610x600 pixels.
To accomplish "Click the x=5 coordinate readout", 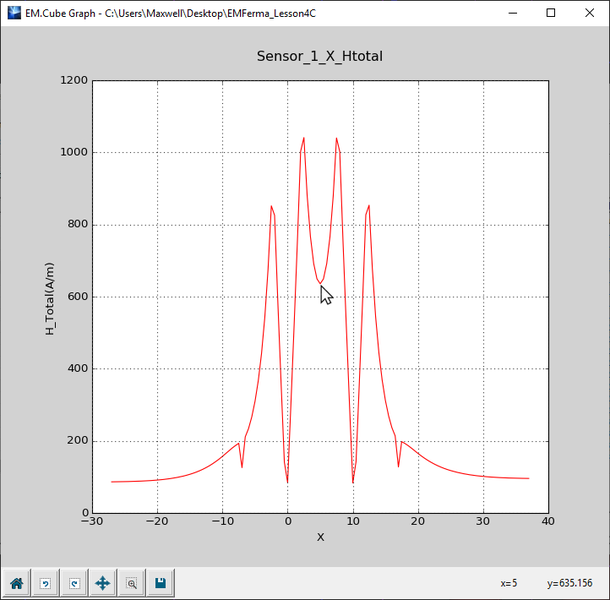I will point(508,582).
